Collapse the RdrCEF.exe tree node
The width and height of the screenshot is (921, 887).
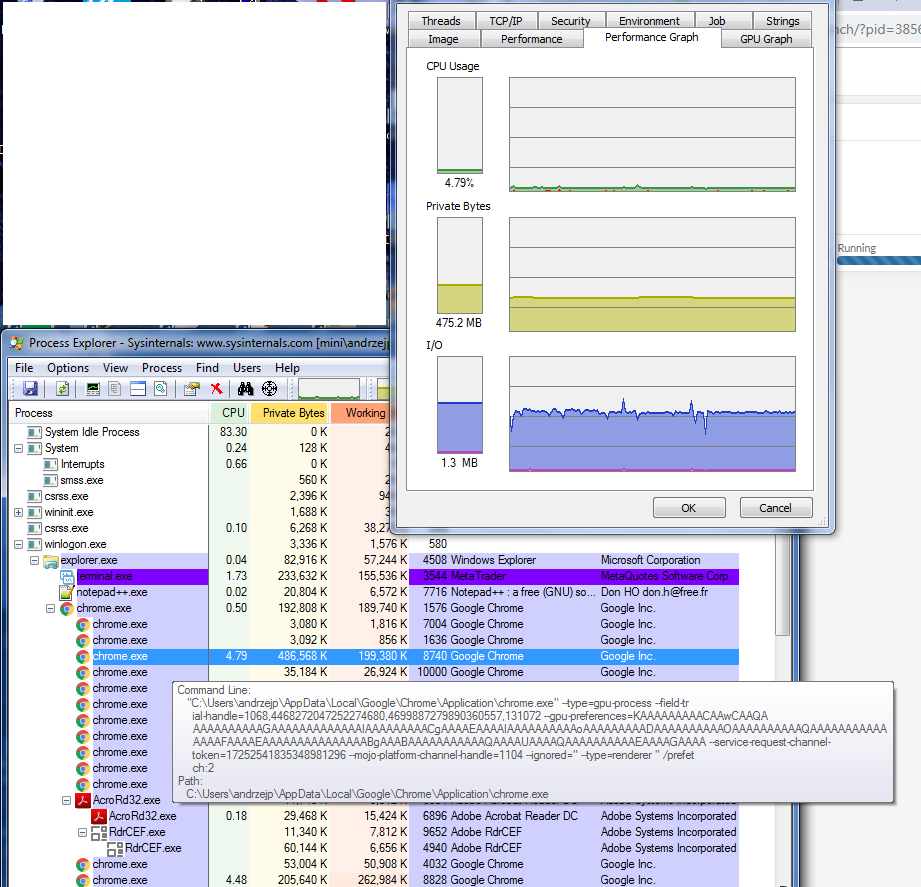(x=83, y=832)
